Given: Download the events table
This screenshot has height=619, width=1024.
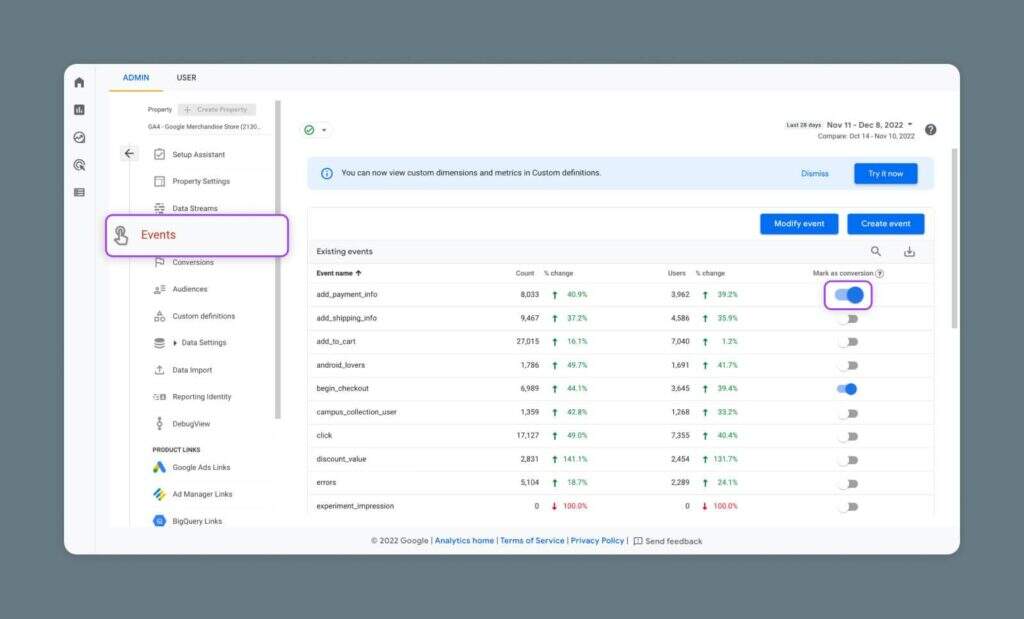Looking at the screenshot, I should 909,252.
